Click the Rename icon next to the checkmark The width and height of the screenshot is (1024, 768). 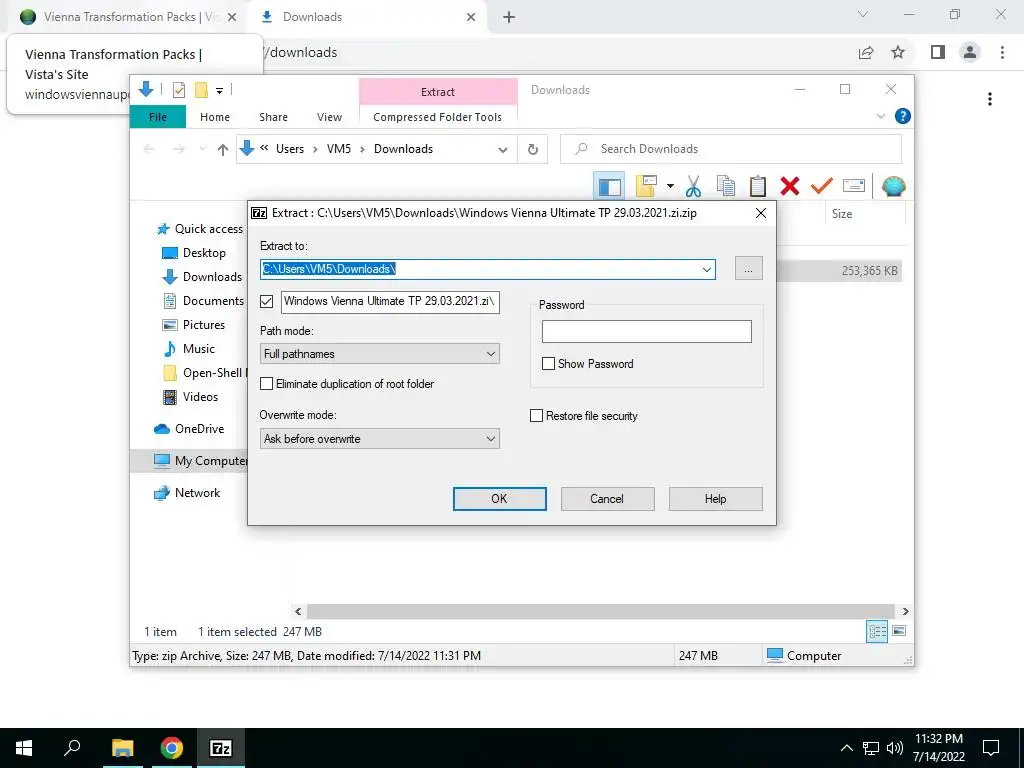[854, 187]
